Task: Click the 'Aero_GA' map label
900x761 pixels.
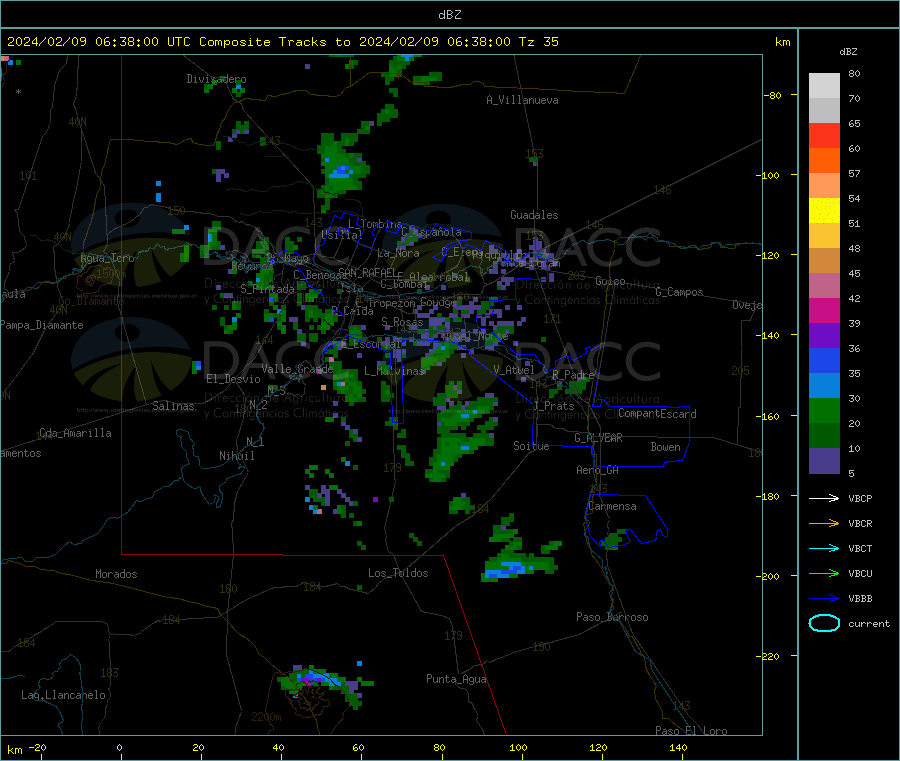Action: (598, 470)
